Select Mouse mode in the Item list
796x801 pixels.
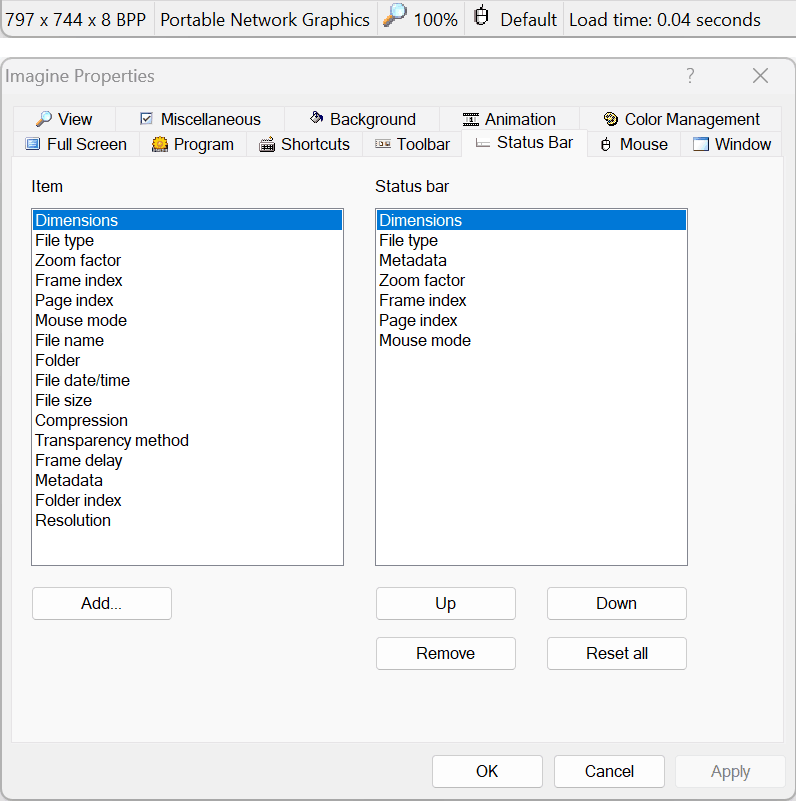pos(188,320)
